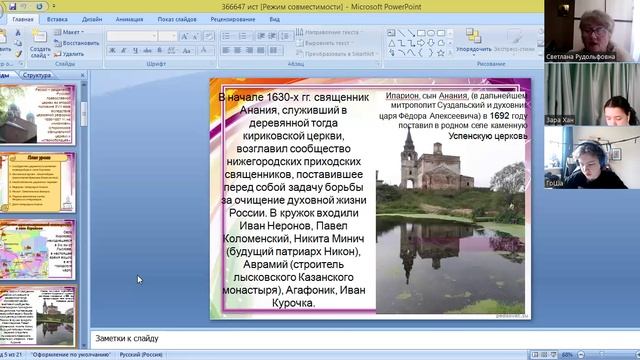Switch to Структура outline pane tab
This screenshot has width=640, height=360.
tap(37, 75)
